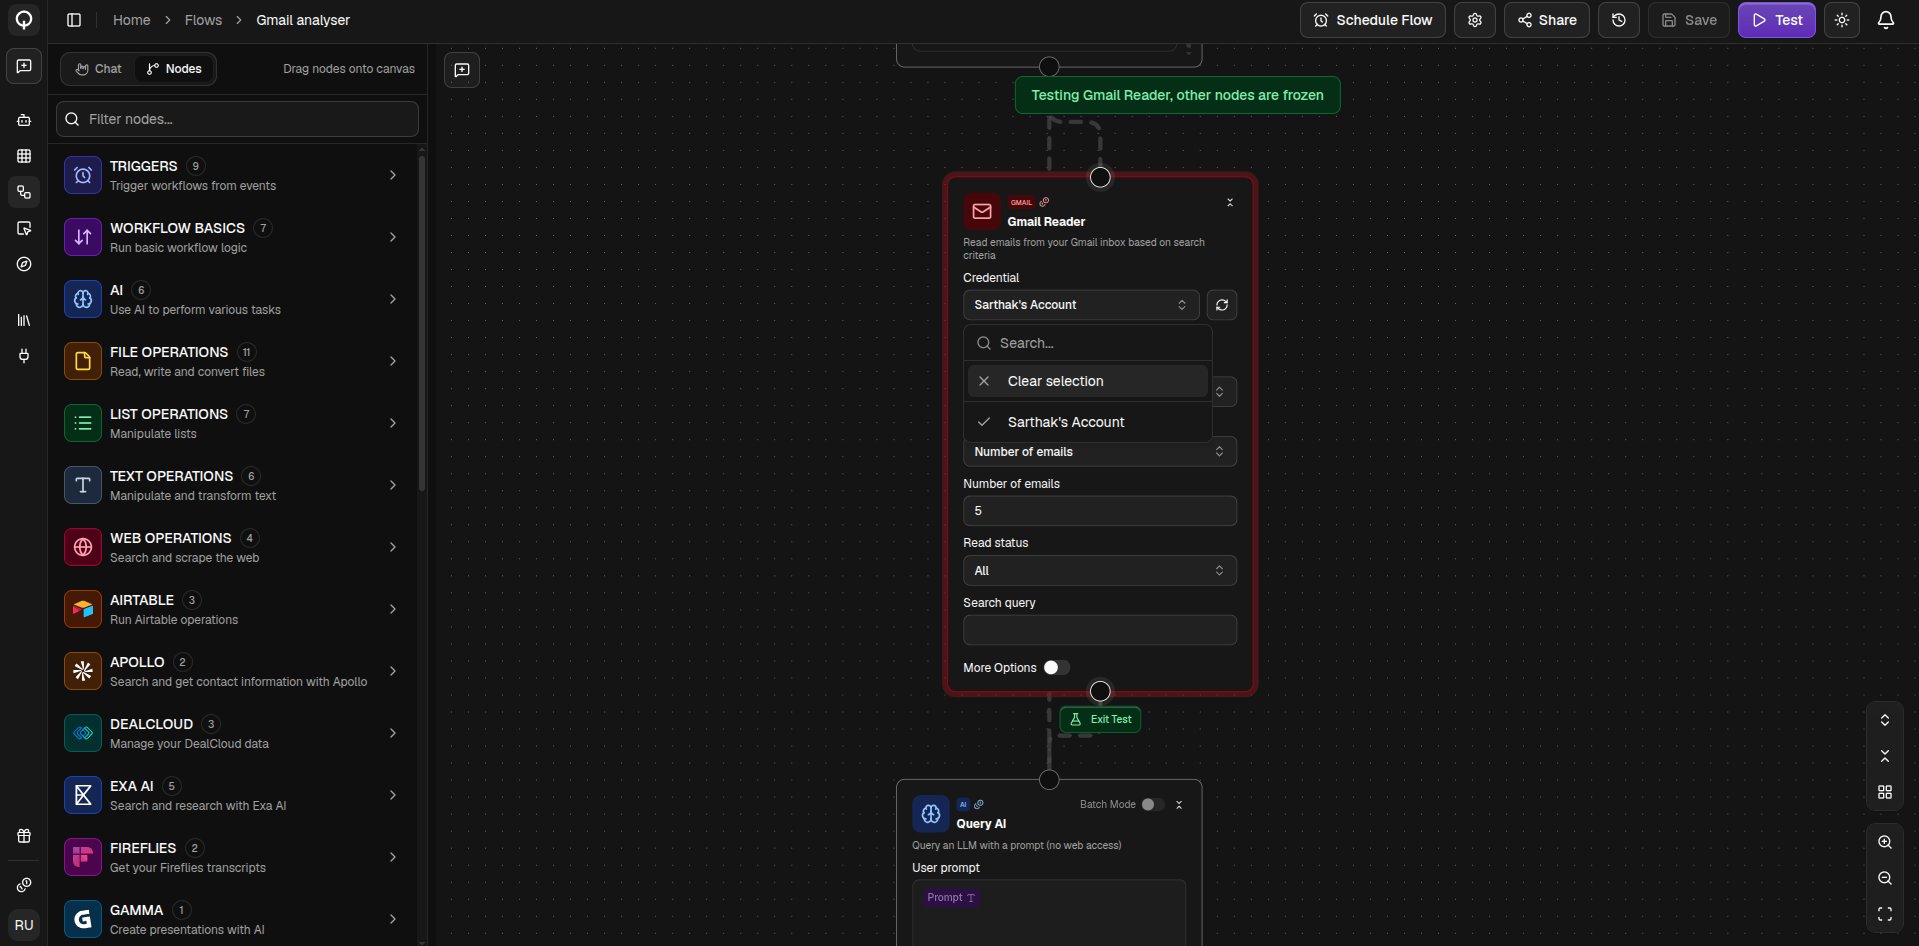1919x946 pixels.
Task: Open the library icon in left rail
Action: point(24,320)
